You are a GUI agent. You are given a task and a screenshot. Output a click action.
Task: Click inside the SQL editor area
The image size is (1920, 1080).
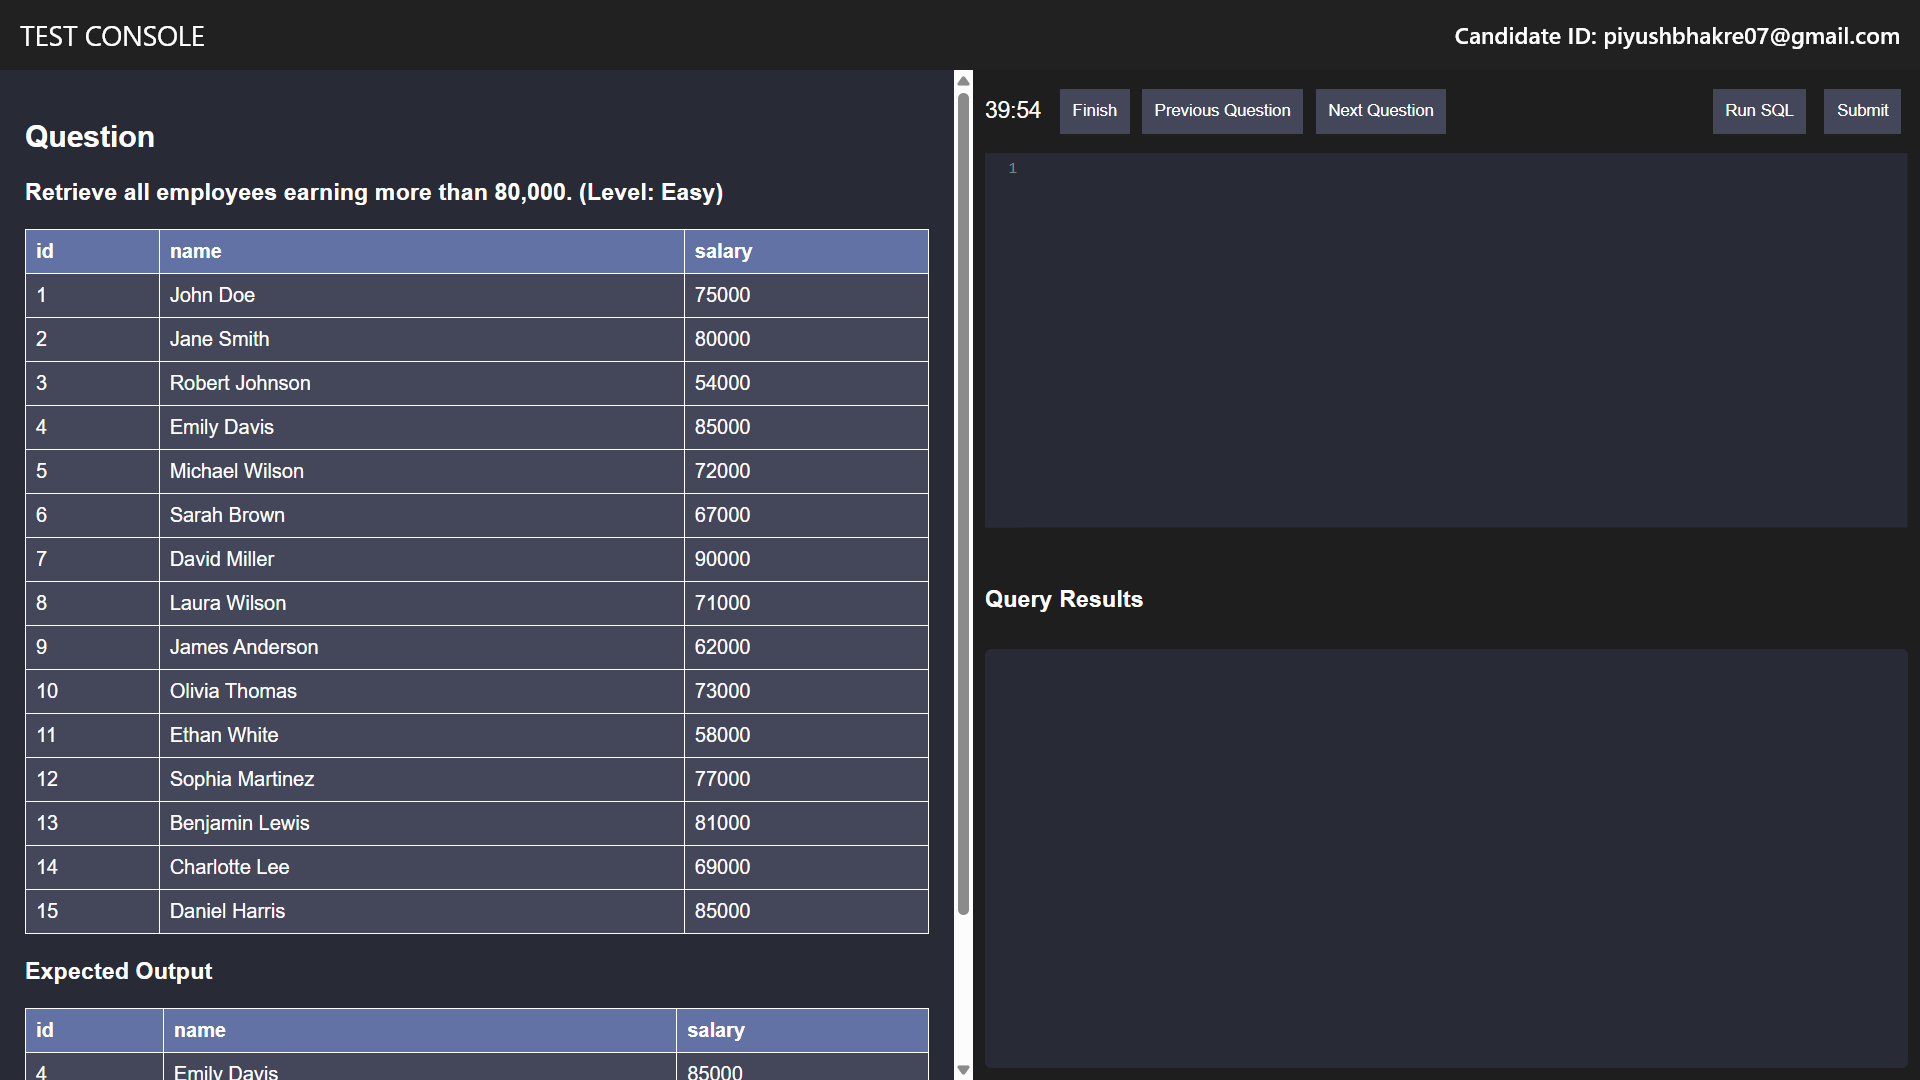click(x=1446, y=340)
